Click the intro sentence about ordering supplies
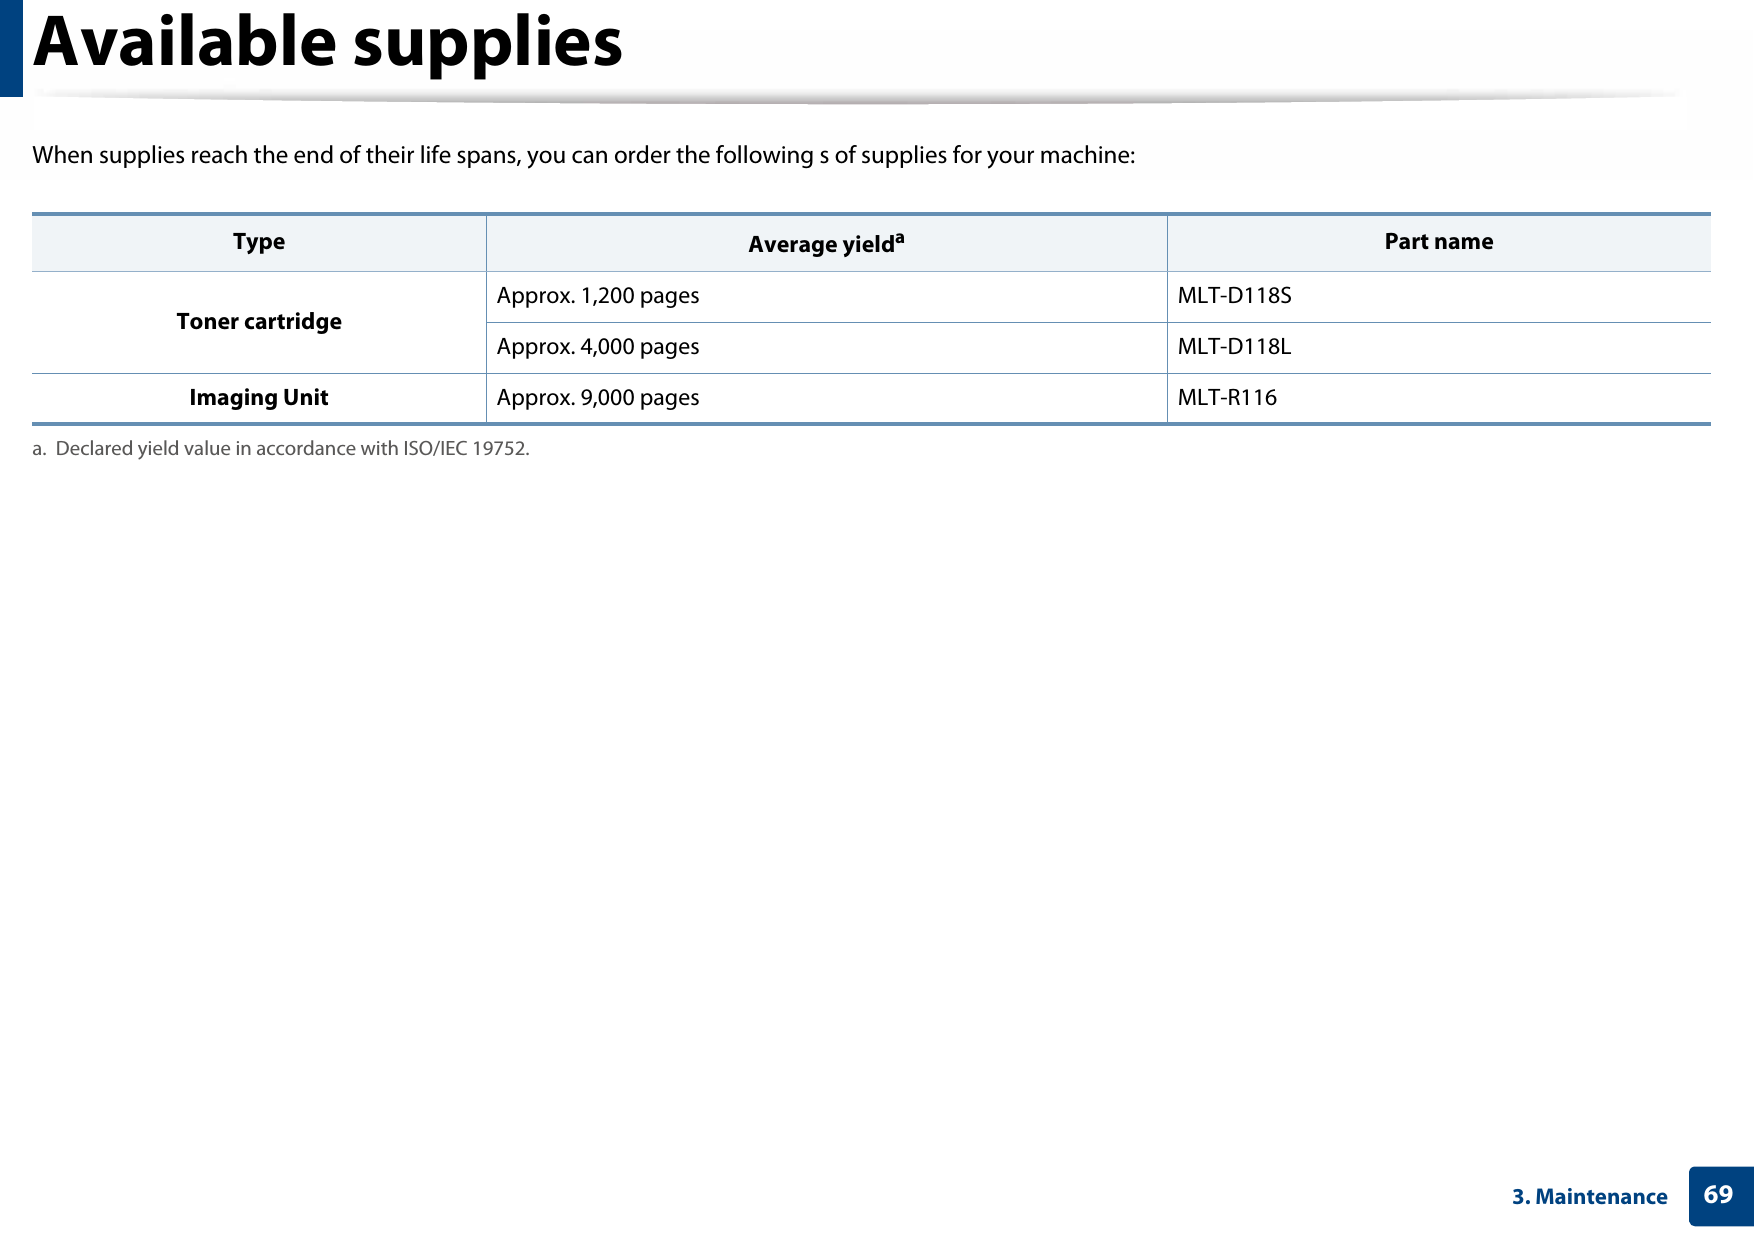This screenshot has width=1755, height=1240. 583,155
